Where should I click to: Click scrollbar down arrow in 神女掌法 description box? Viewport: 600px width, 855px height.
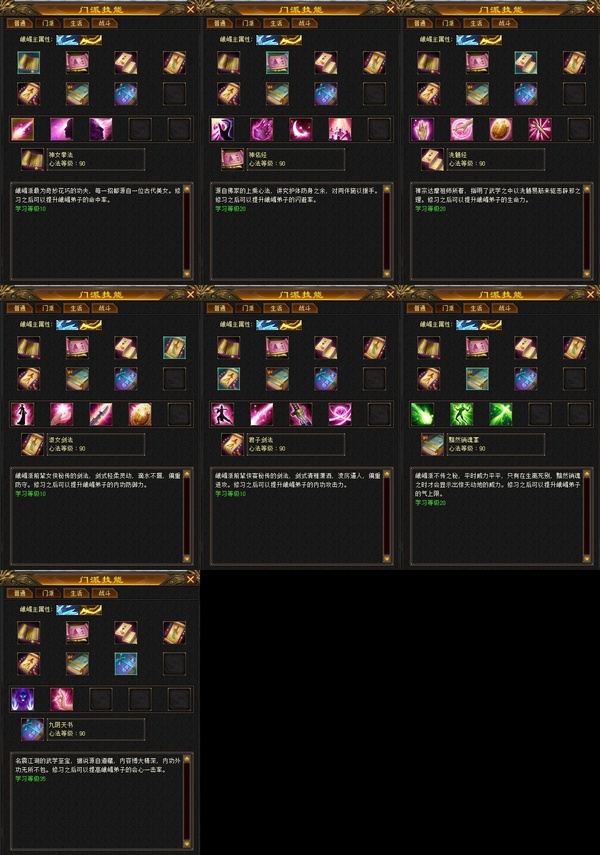[187, 274]
